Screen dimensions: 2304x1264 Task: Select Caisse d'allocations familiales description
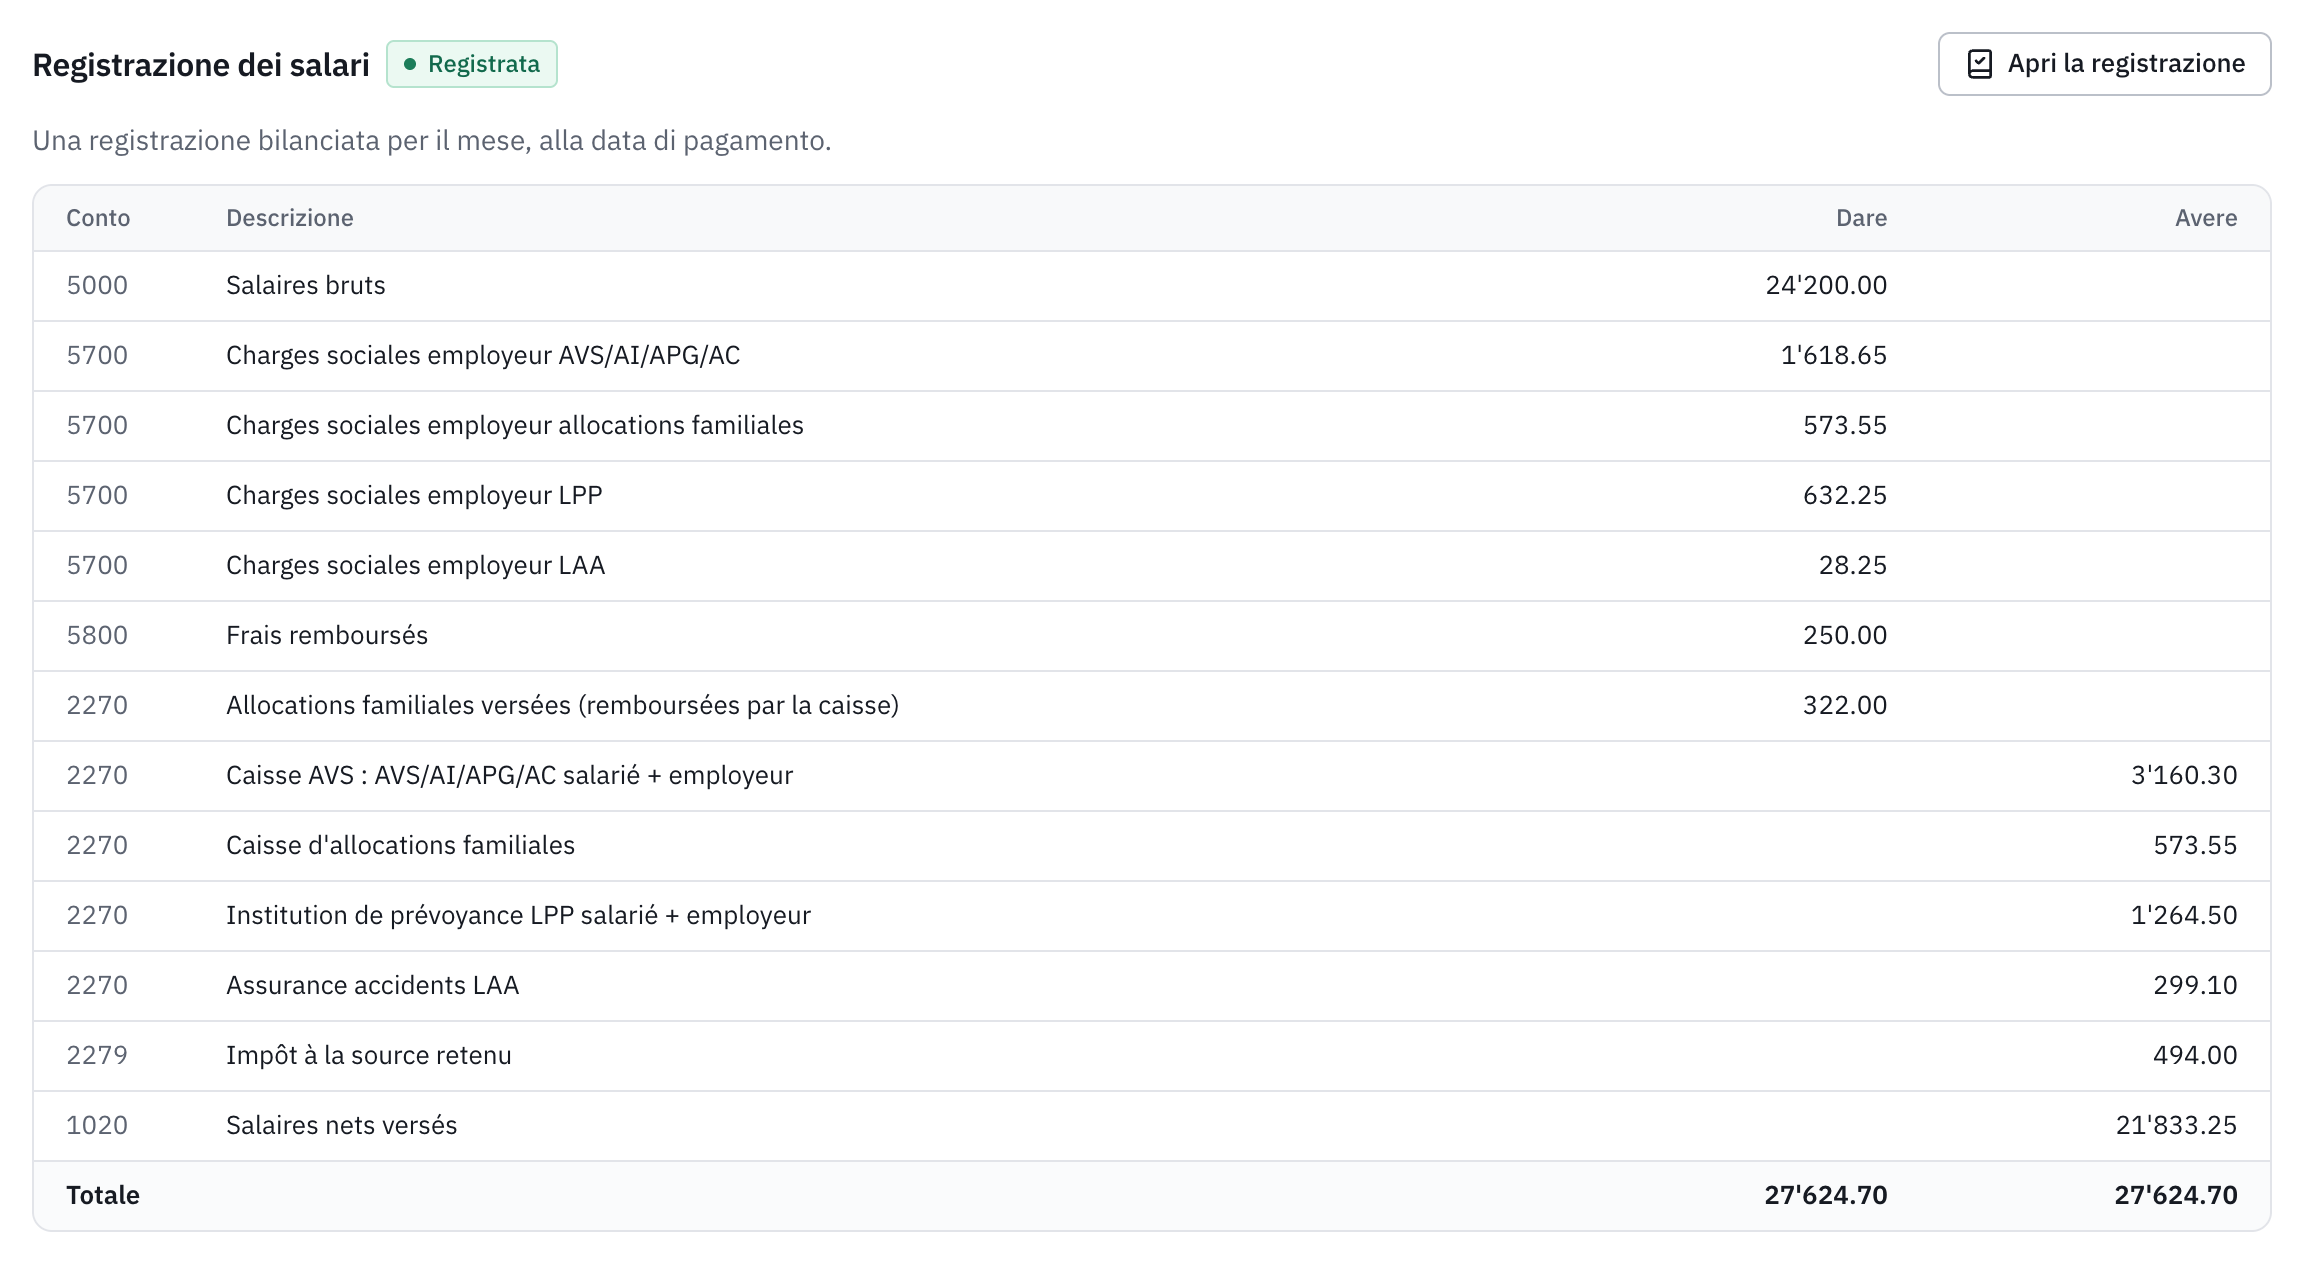(400, 845)
